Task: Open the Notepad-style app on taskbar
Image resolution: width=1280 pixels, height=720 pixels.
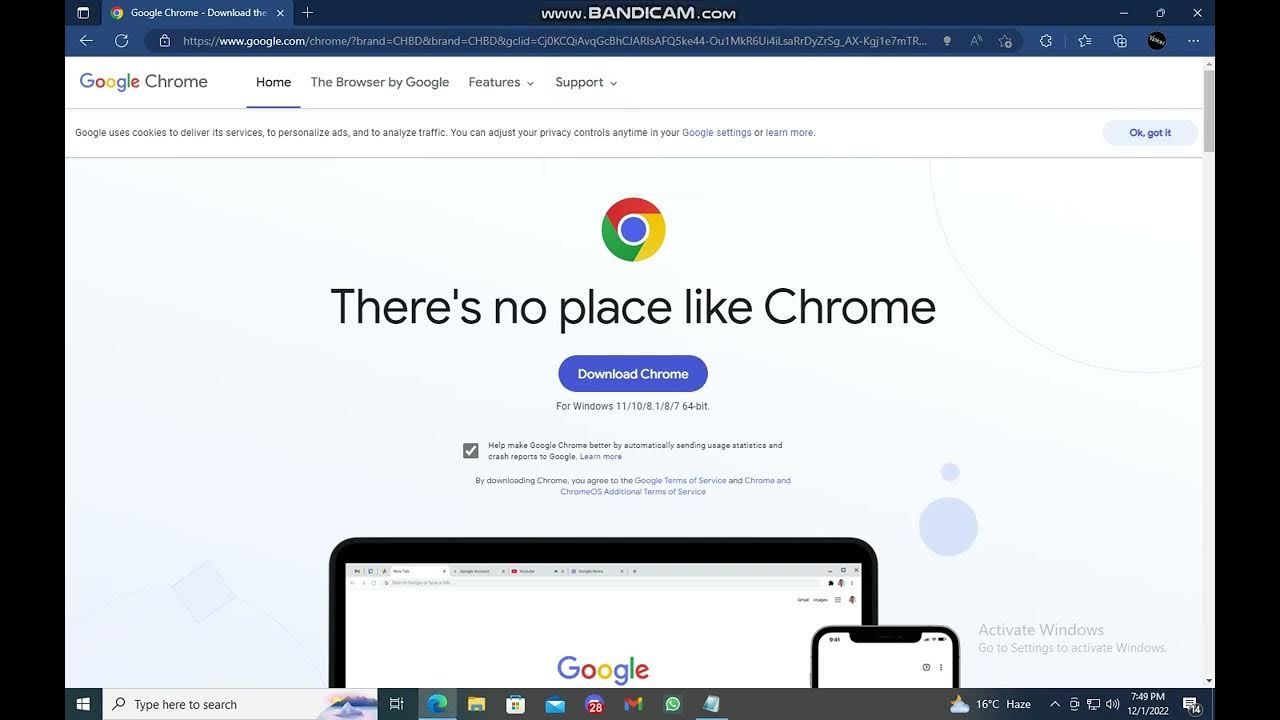Action: point(711,704)
